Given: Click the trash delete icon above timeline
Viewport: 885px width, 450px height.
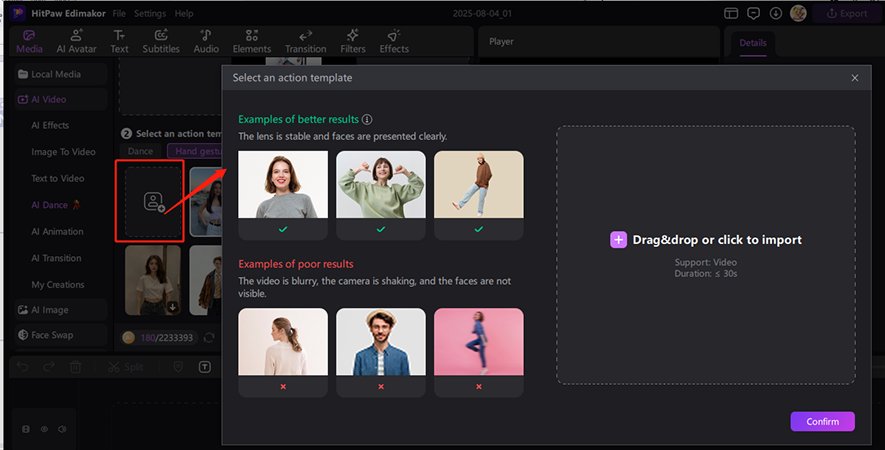Looking at the screenshot, I should [75, 367].
